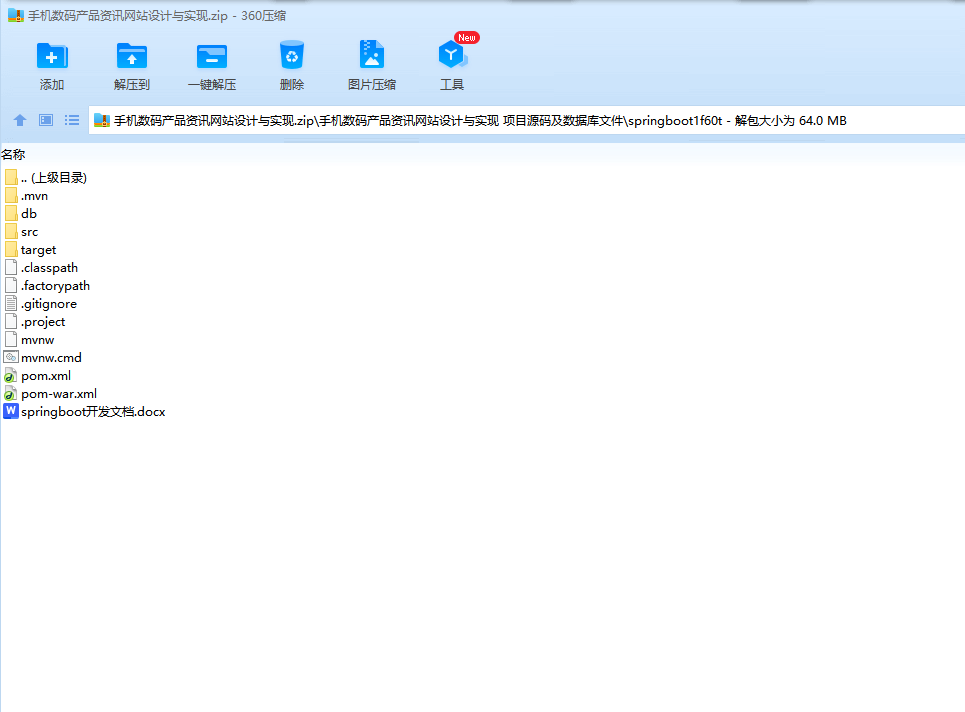Click the Word icon of springboot开发文档.docx

10,411
